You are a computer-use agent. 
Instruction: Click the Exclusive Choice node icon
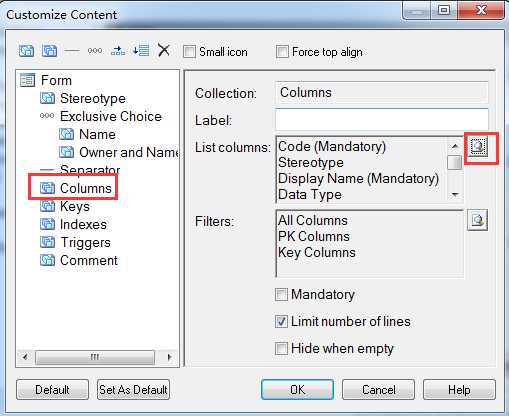coord(47,116)
